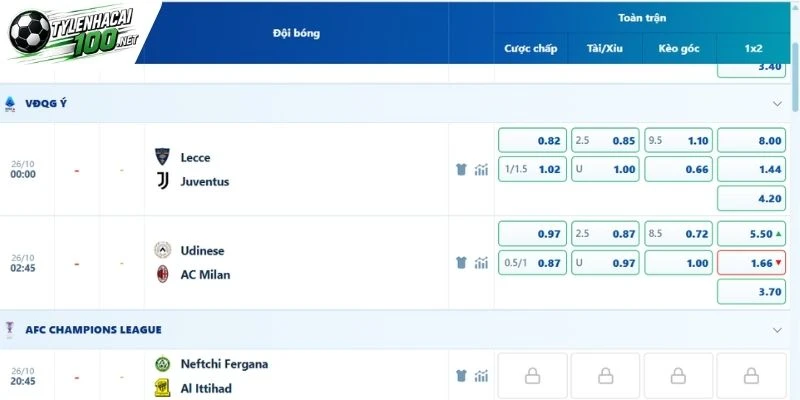Image resolution: width=800 pixels, height=400 pixels.
Task: Click the vertical page scrollbar
Action: 795,77
